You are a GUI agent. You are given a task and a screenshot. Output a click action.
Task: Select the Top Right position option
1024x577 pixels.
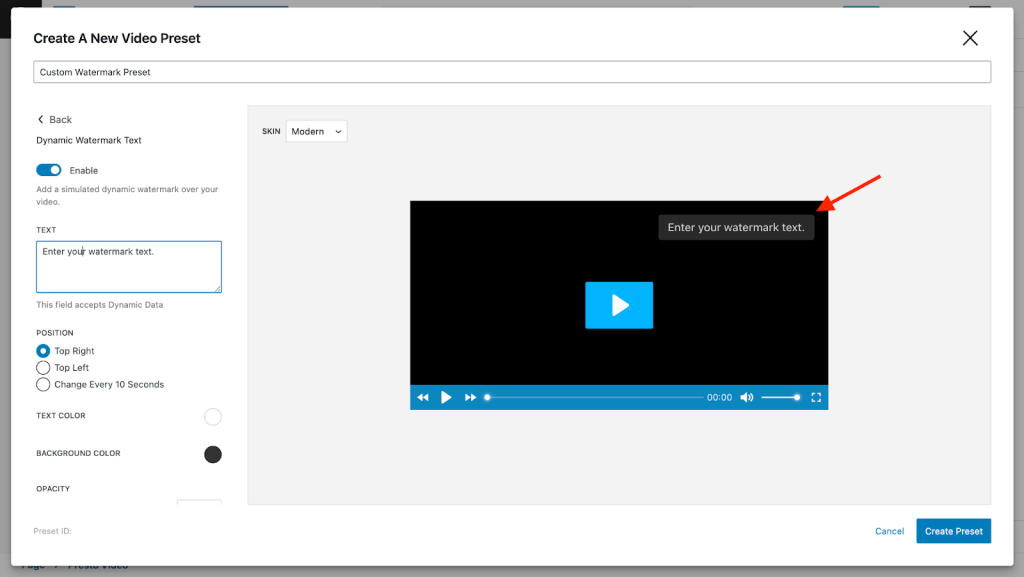[43, 351]
